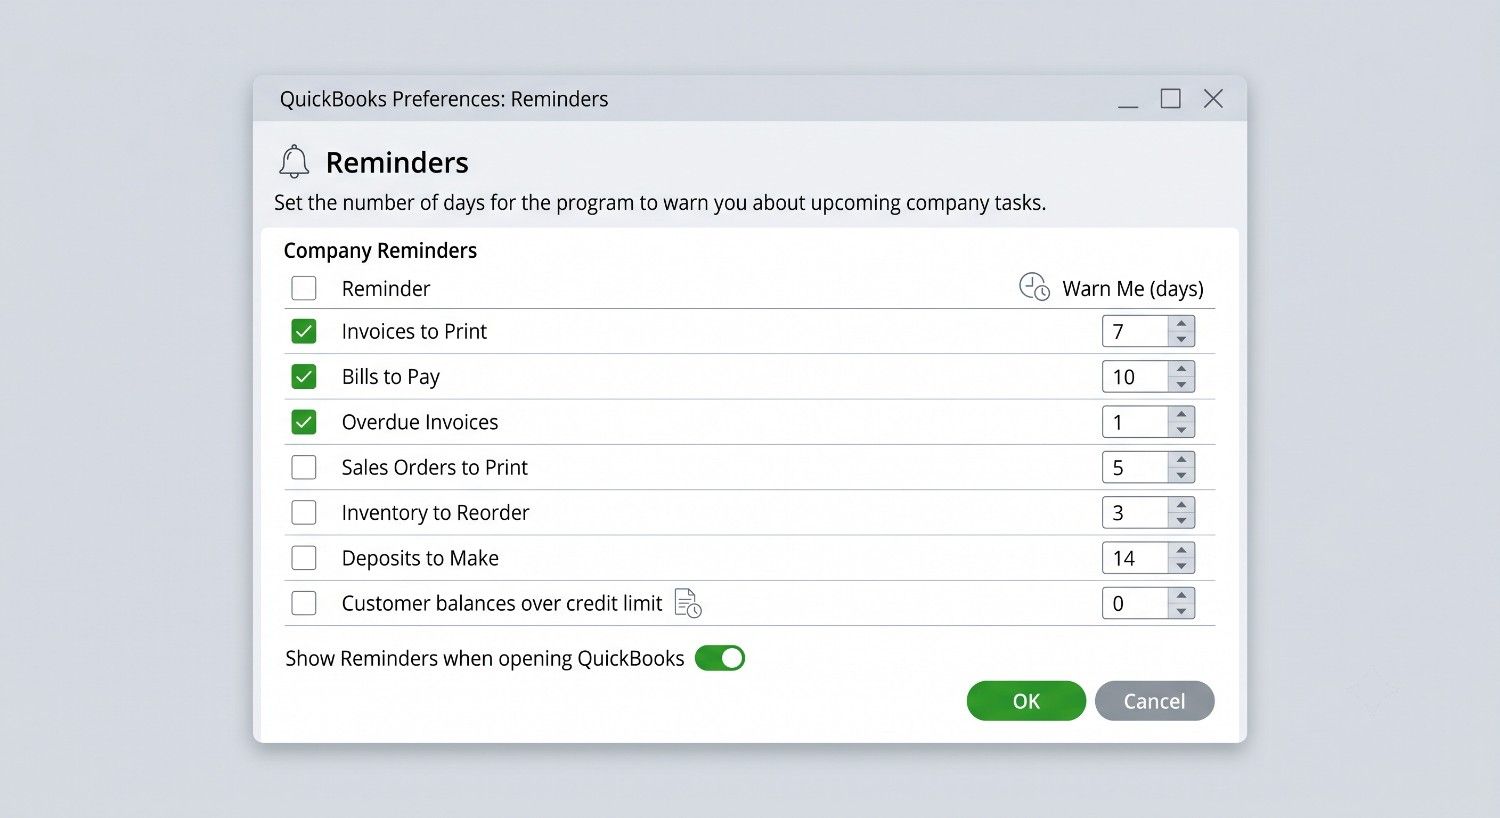This screenshot has width=1500, height=818.
Task: Uncheck the Overdue Invoices checkbox
Action: [304, 422]
